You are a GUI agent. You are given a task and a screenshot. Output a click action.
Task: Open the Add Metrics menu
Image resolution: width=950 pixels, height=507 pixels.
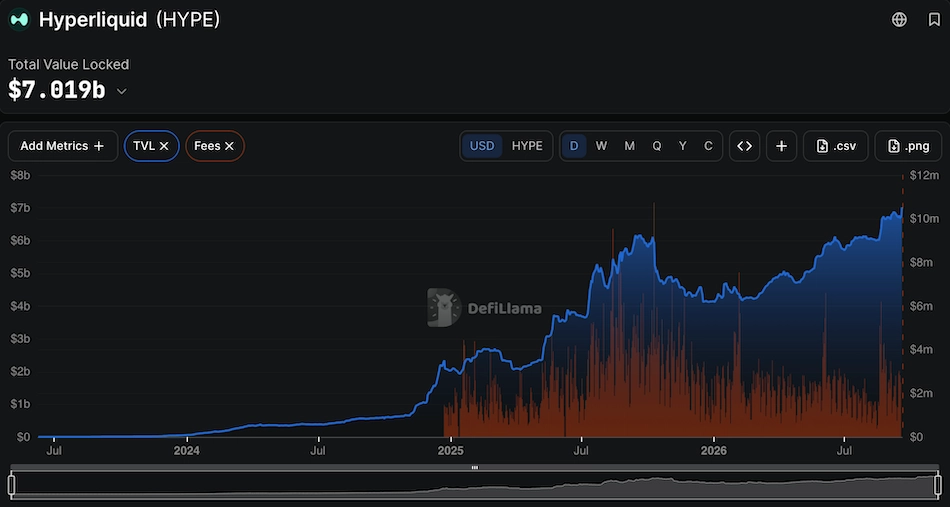pos(62,146)
